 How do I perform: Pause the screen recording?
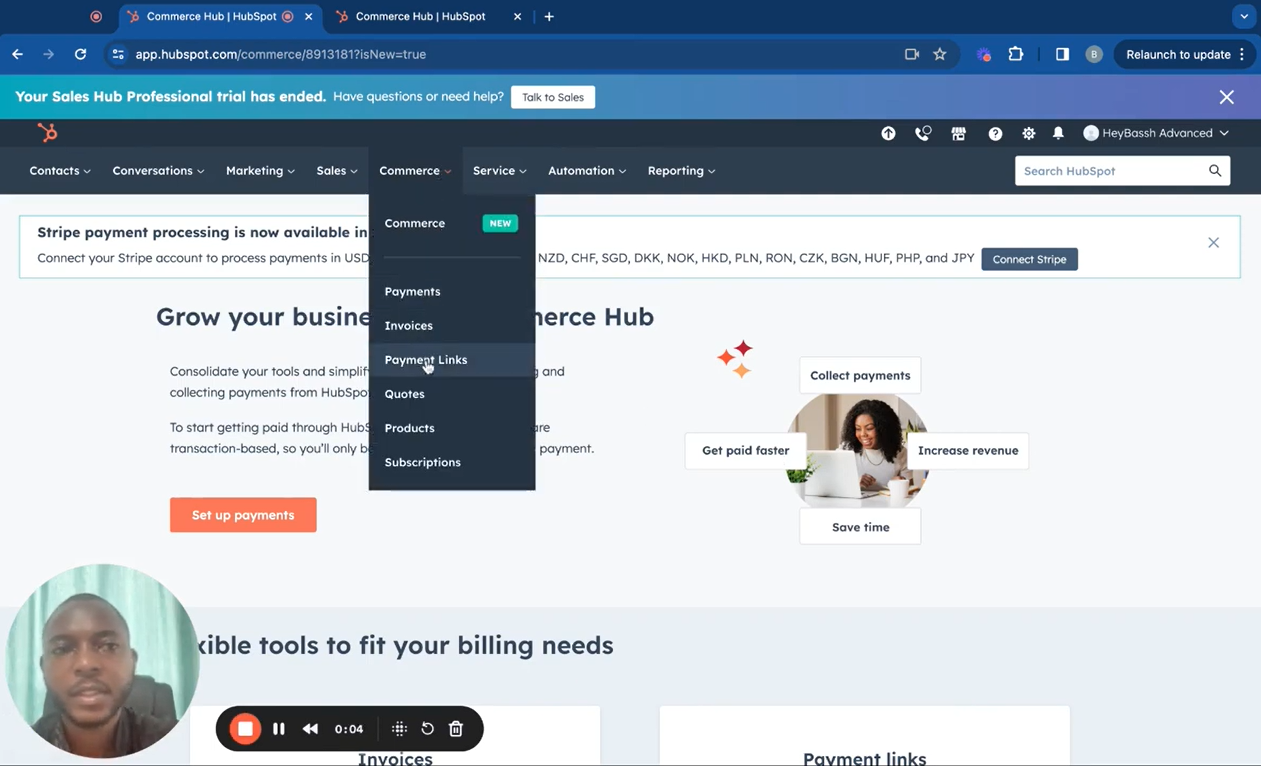coord(279,729)
